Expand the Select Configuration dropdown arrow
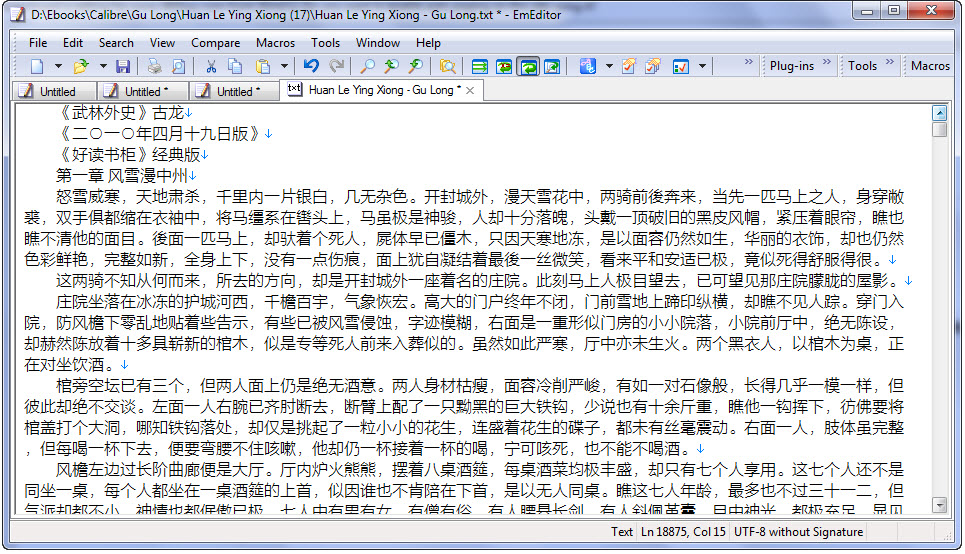Screen dimensions: 965x554 (x=609, y=66)
